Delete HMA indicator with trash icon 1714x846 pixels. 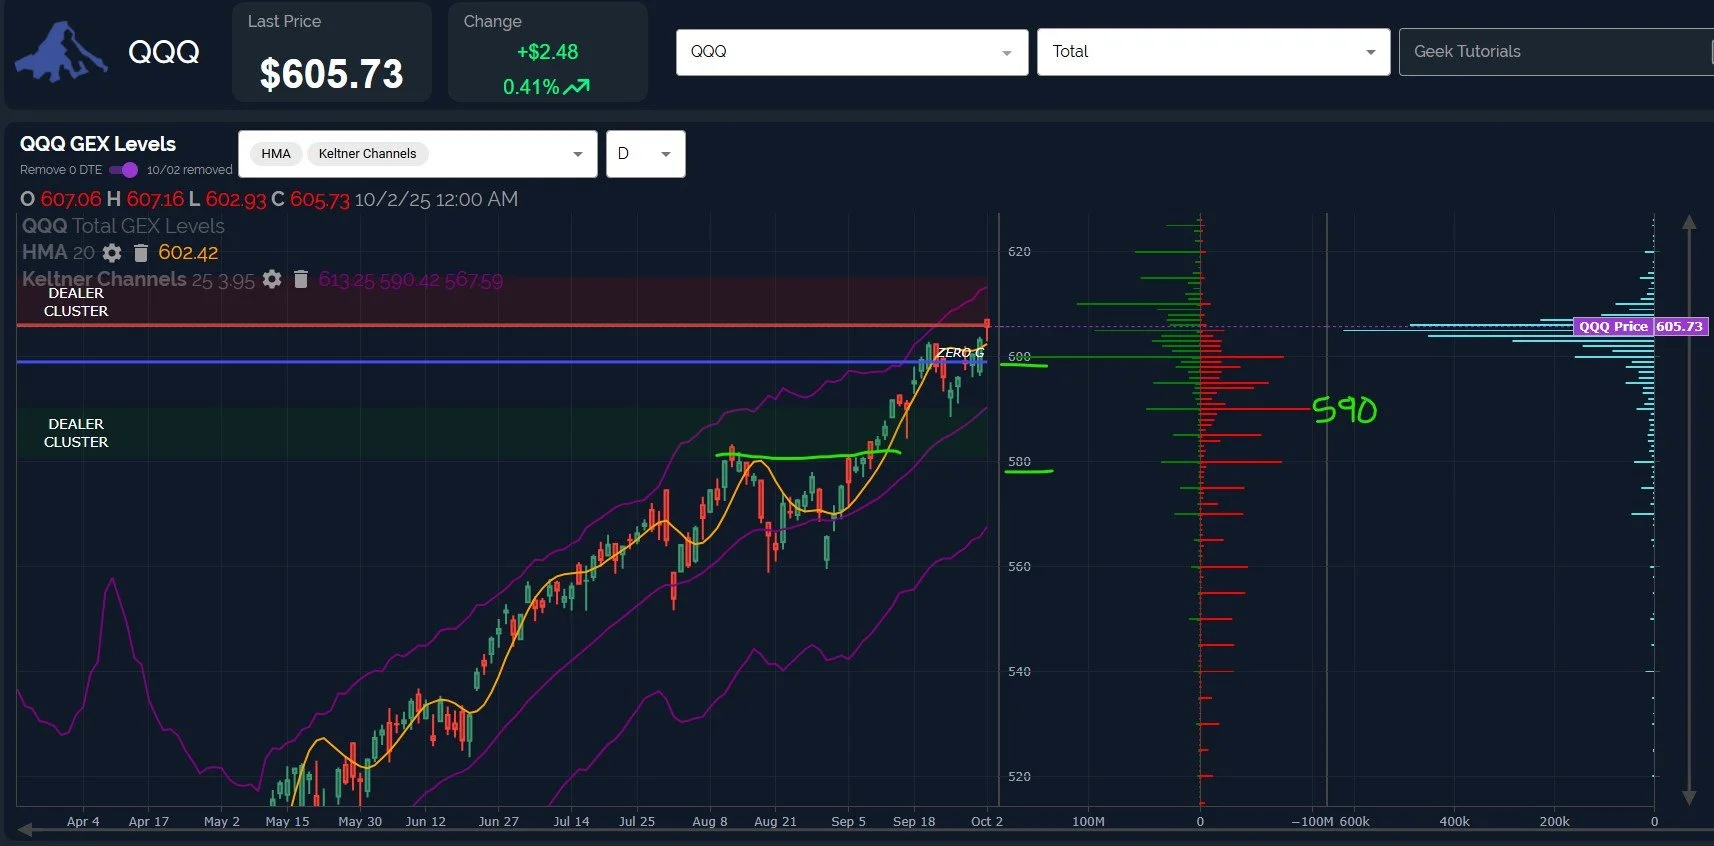coord(141,253)
